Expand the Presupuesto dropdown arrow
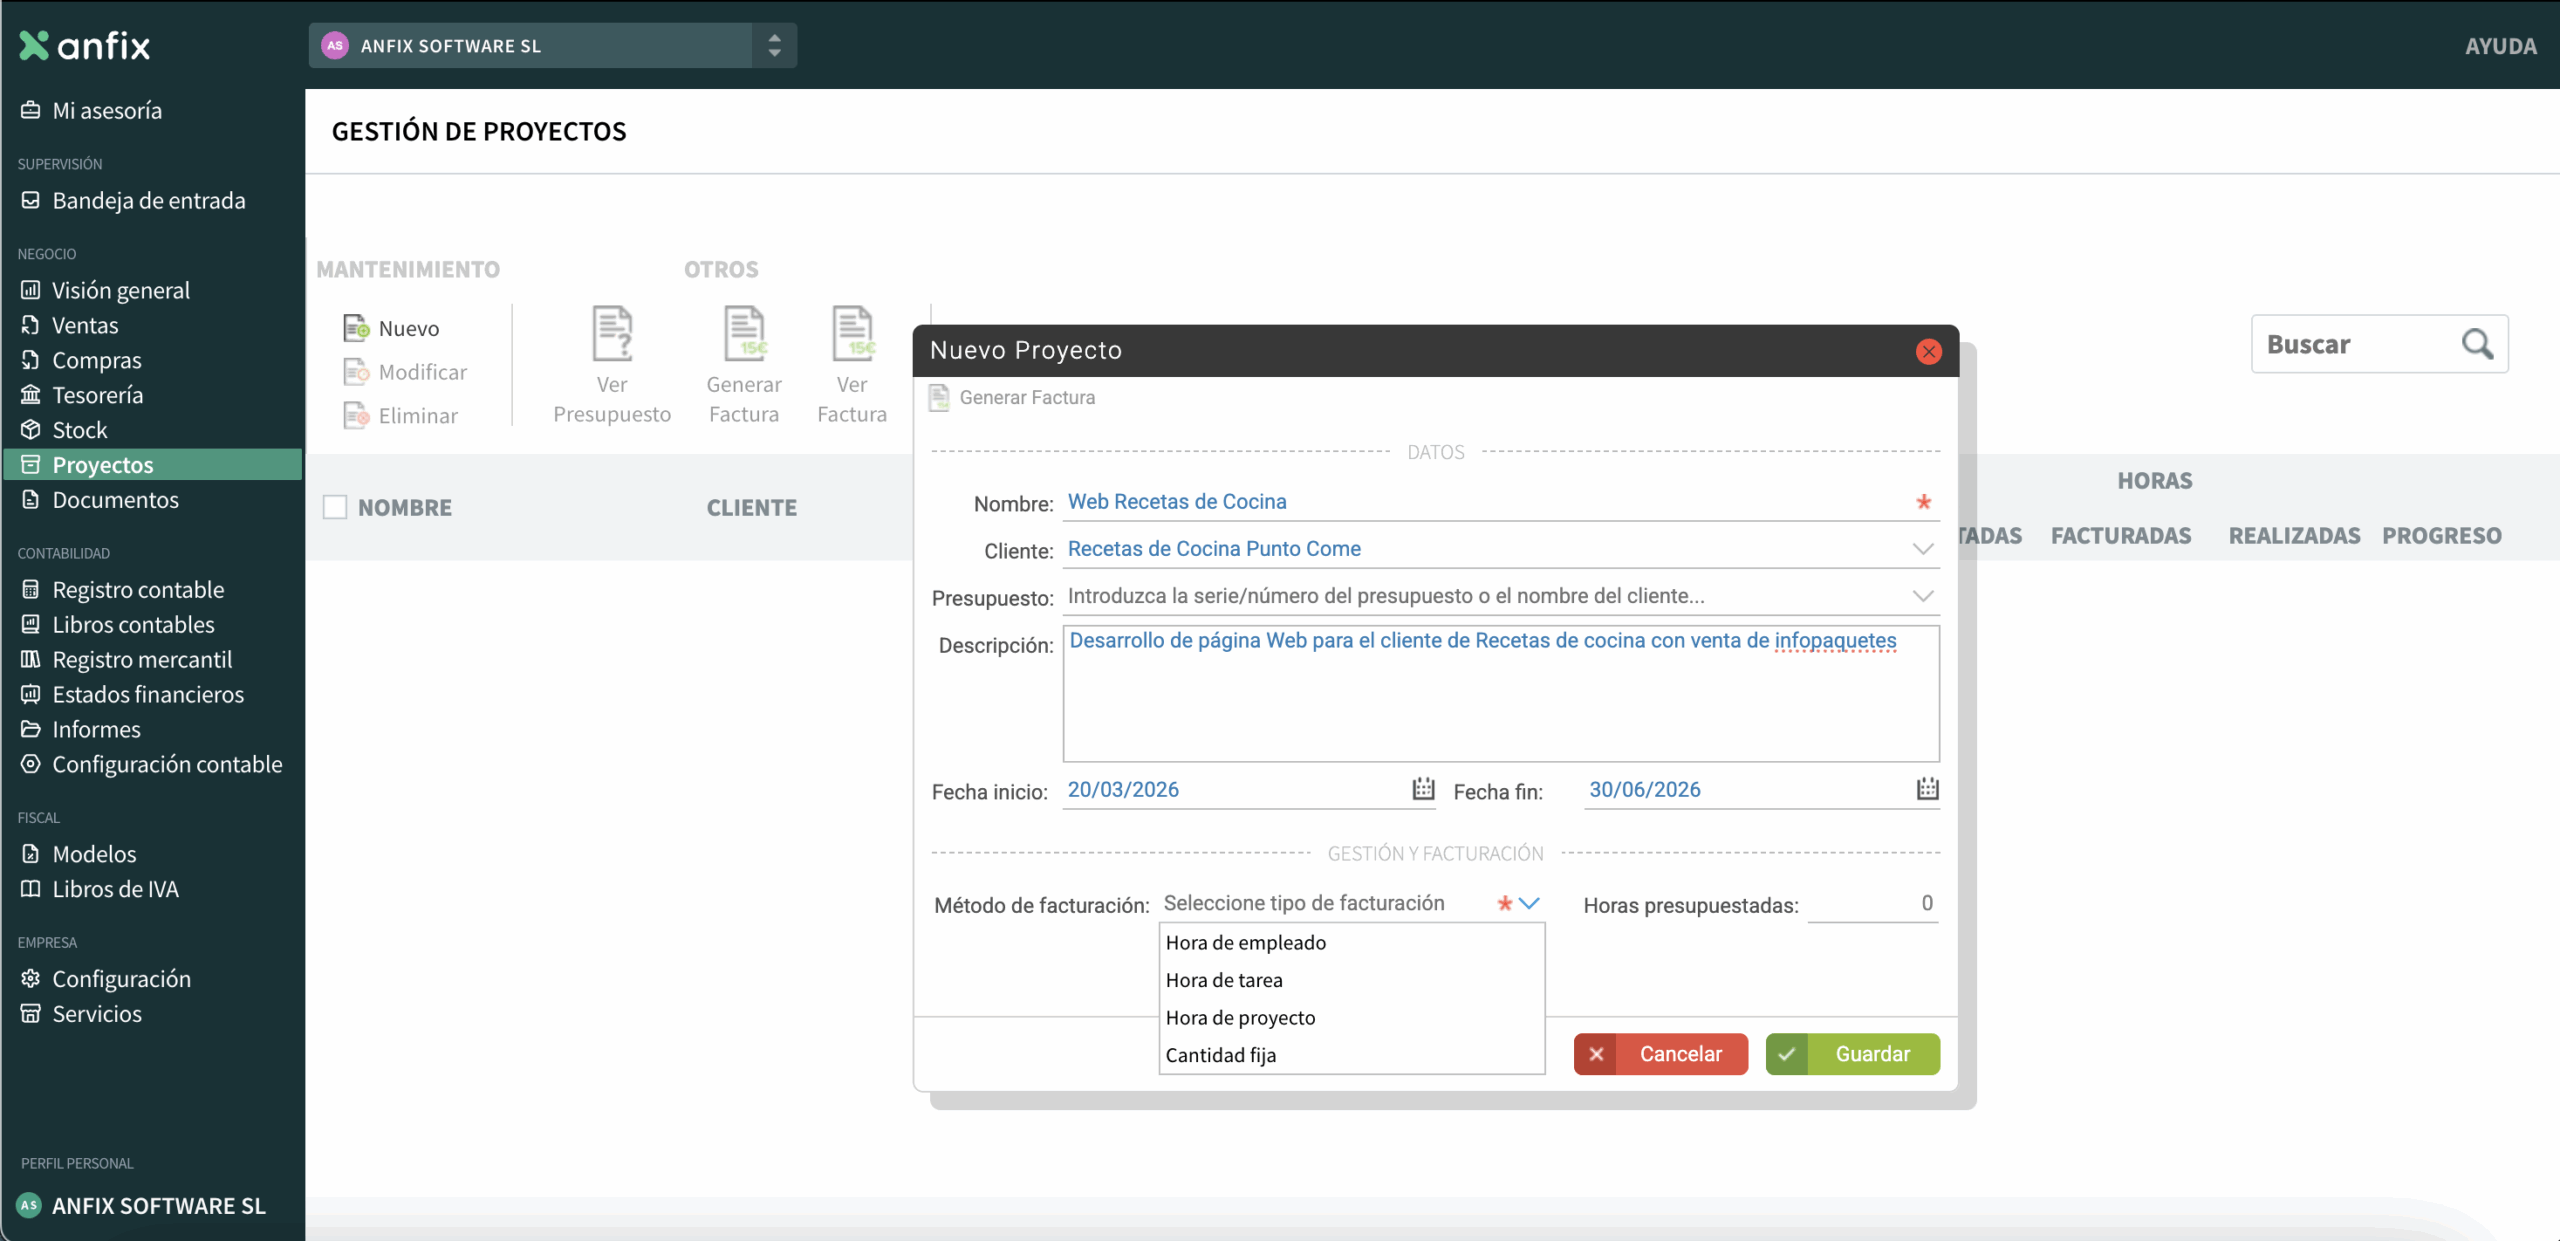The height and width of the screenshot is (1241, 2560). pos(1922,596)
